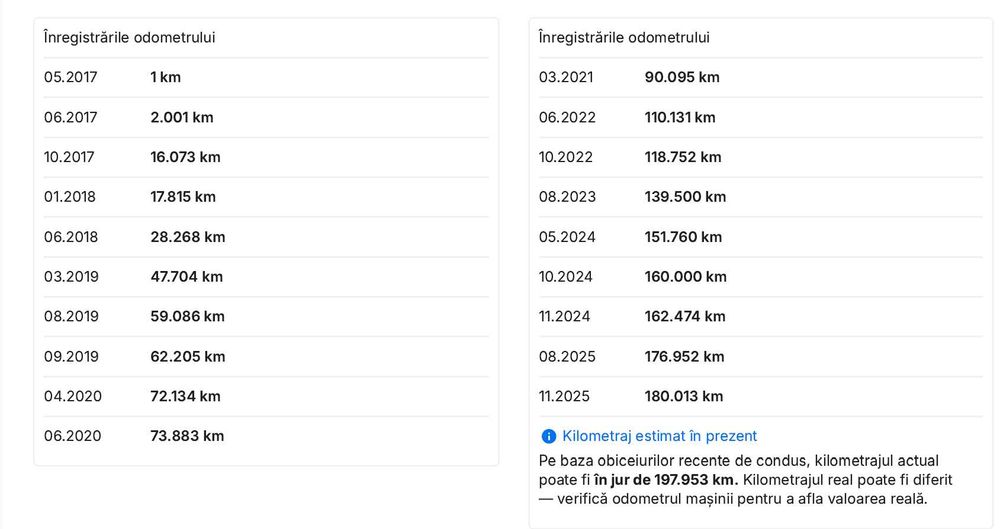Select the 90.095 km reading

(682, 77)
